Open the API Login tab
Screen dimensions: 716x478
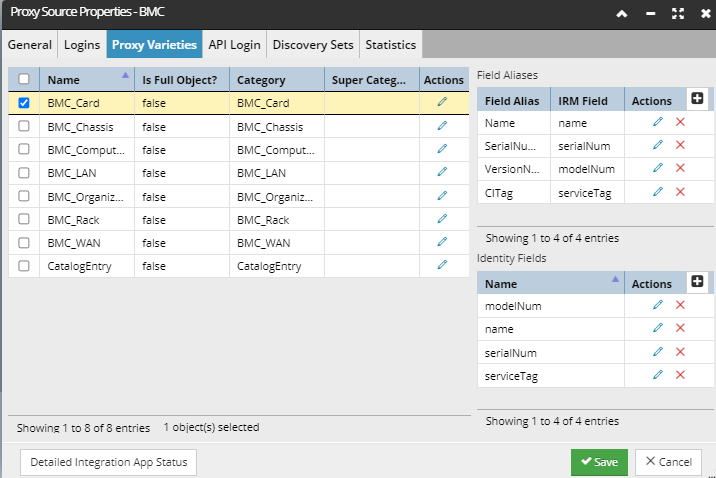coord(234,44)
